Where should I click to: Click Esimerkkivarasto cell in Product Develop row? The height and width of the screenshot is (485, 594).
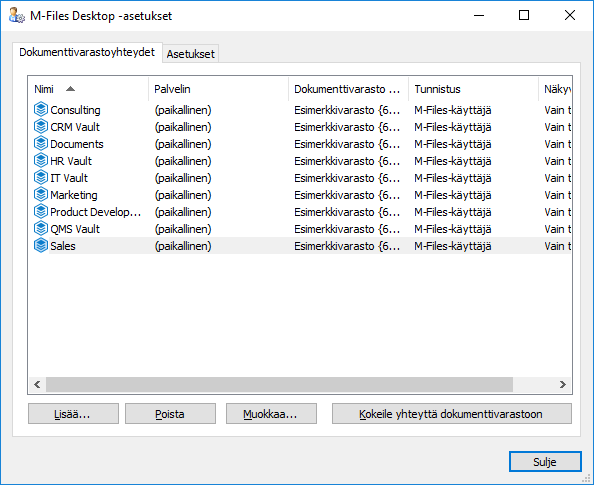[347, 212]
